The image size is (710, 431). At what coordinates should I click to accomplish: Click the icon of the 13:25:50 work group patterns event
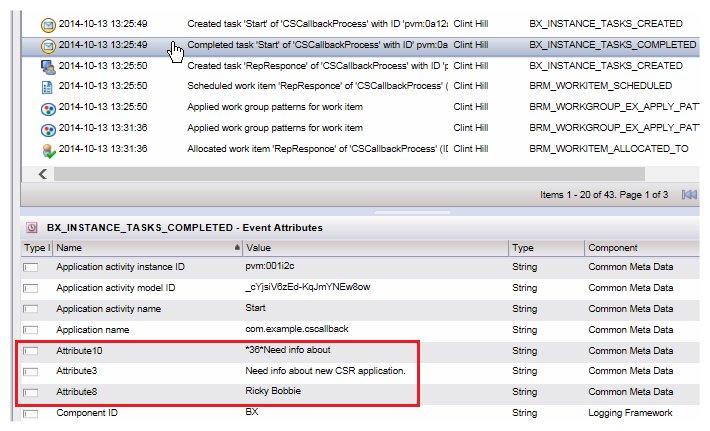click(x=47, y=108)
